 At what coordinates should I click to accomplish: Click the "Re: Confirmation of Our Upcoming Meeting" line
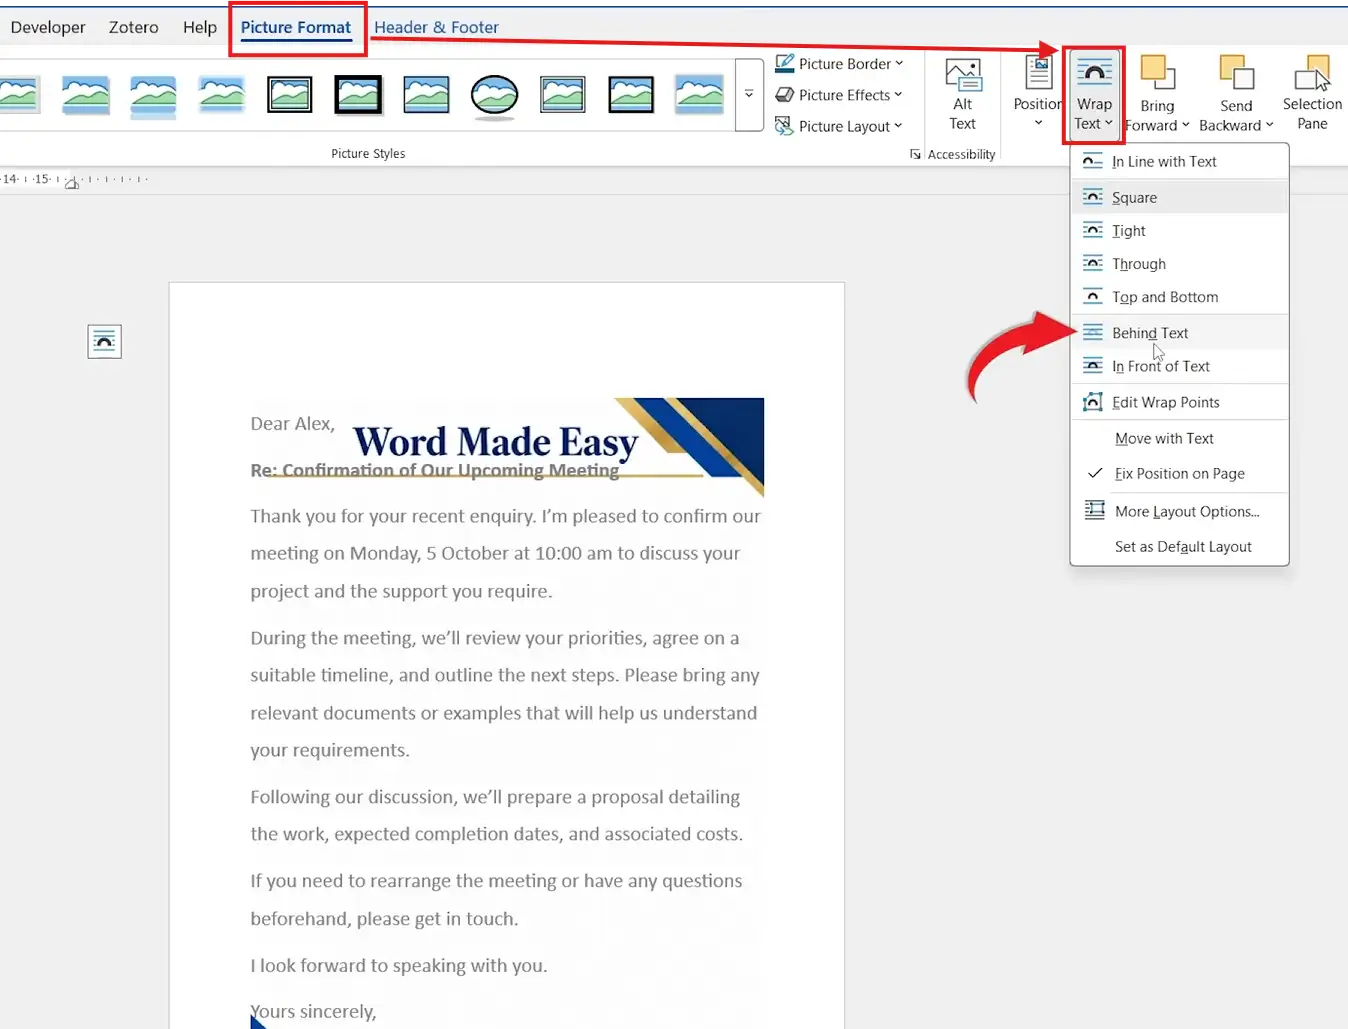(x=434, y=471)
